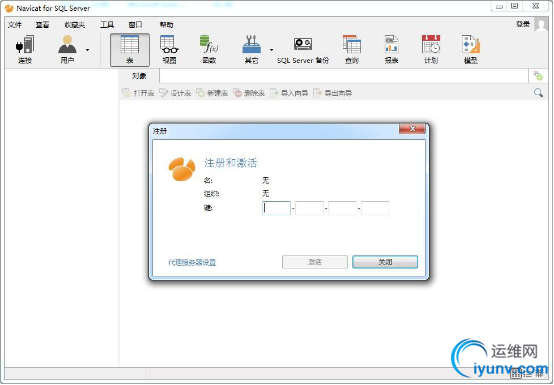The width and height of the screenshot is (554, 385).
Task: Click Export Wizard (导出向导) in object toolbar
Action: [332, 93]
